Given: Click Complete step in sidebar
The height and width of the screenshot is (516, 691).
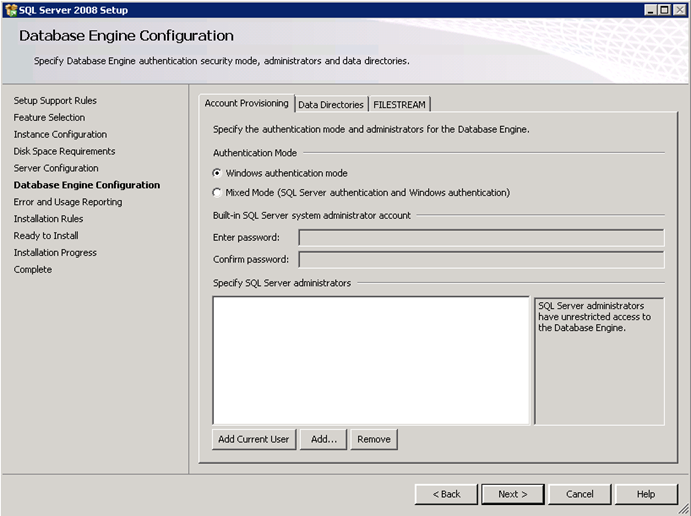Looking at the screenshot, I should 33,269.
